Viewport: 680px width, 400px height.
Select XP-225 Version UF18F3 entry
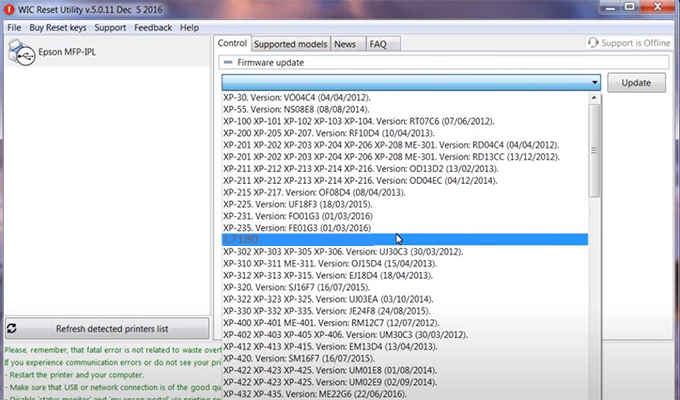tap(405, 204)
